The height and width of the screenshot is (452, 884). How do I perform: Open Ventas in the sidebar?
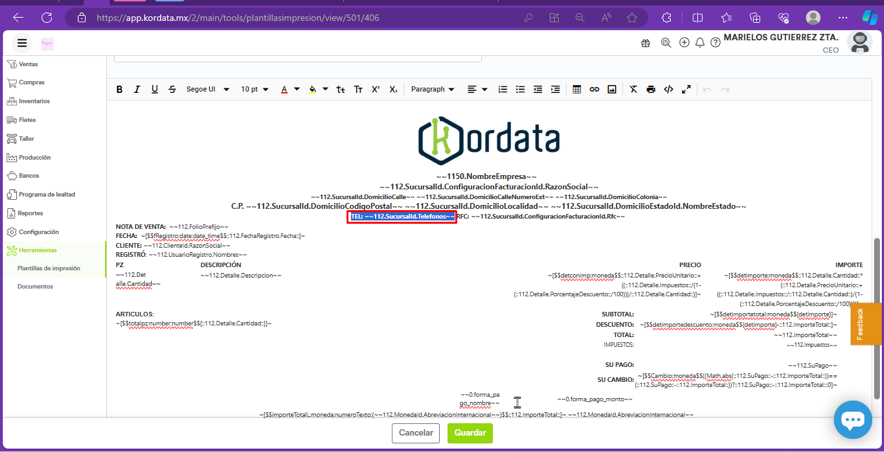coord(28,64)
